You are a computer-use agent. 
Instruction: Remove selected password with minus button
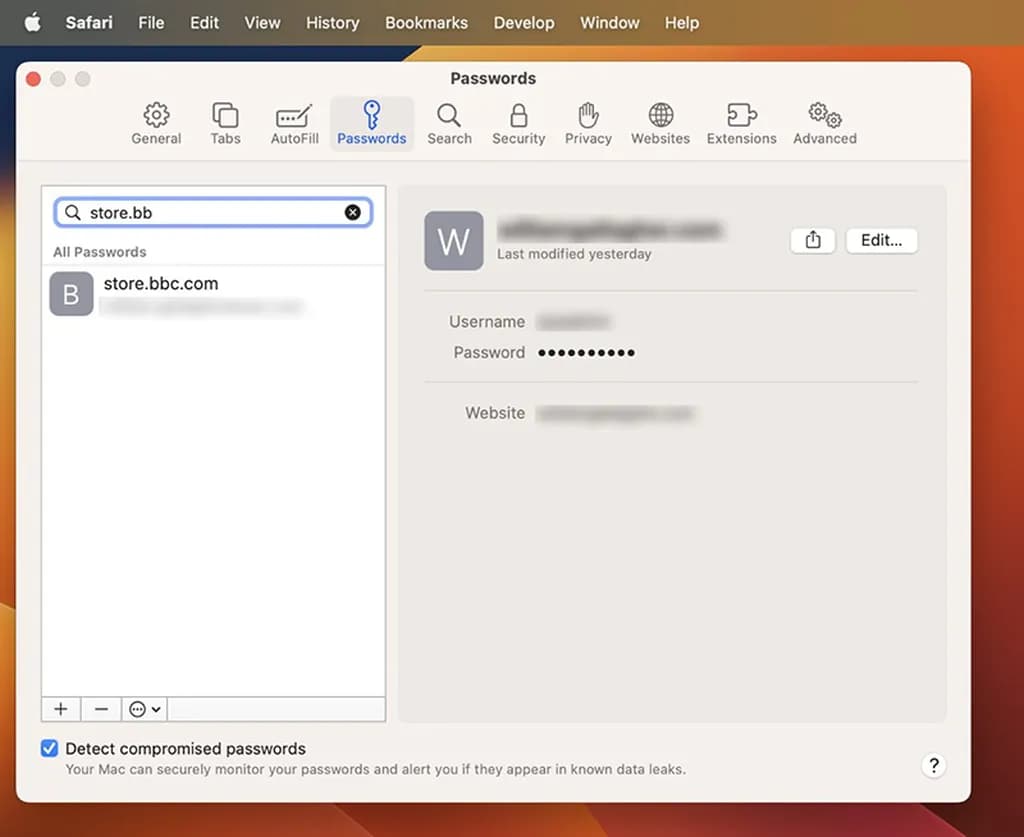(101, 709)
